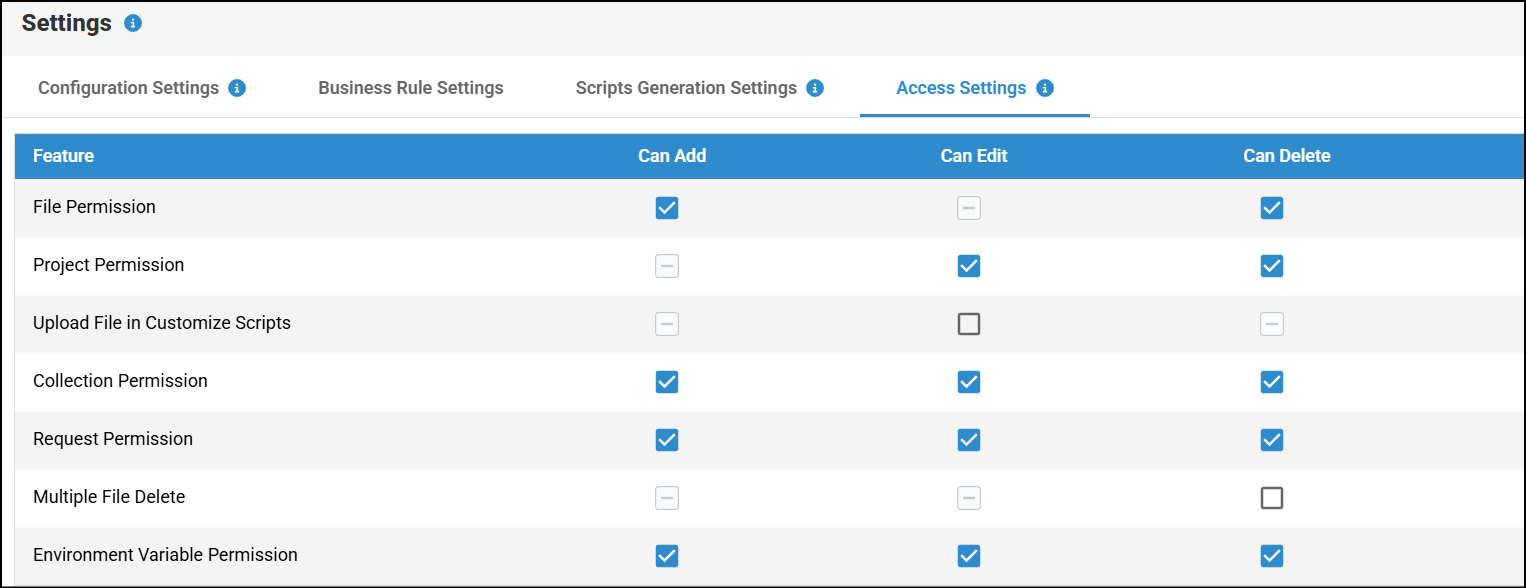Click the Feature column header
The width and height of the screenshot is (1526, 588).
[64, 156]
